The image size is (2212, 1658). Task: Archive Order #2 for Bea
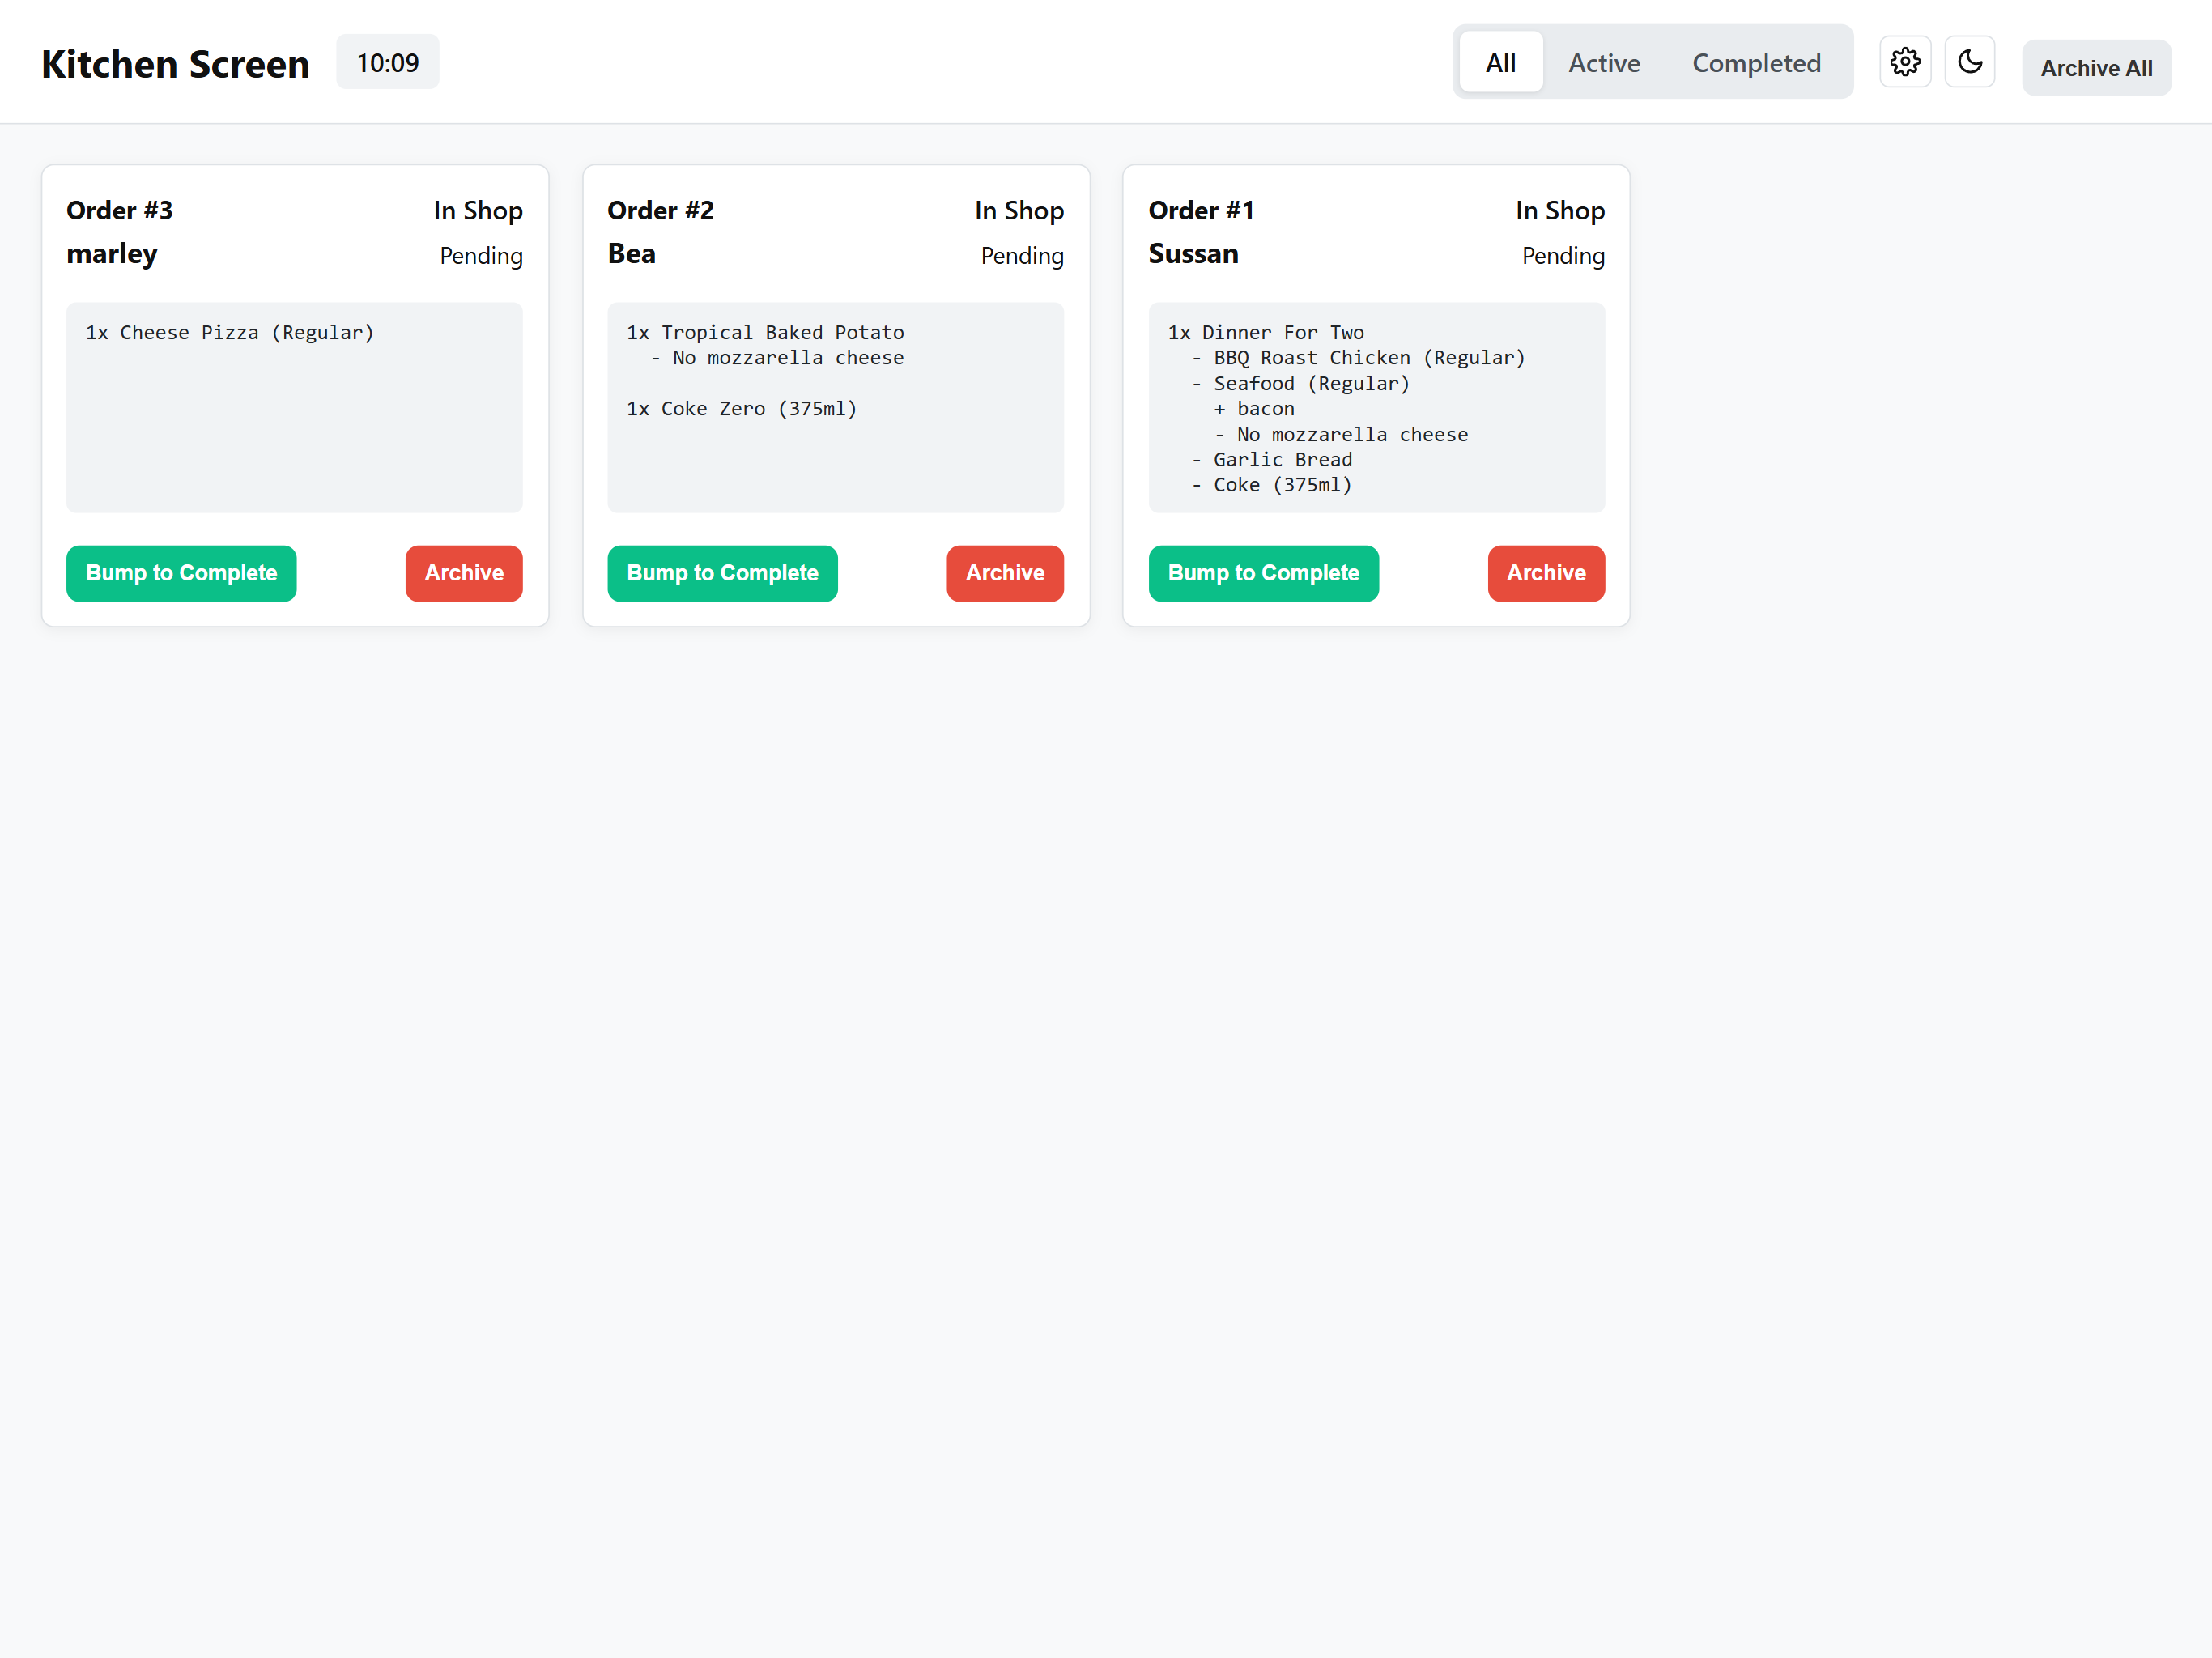point(1004,573)
